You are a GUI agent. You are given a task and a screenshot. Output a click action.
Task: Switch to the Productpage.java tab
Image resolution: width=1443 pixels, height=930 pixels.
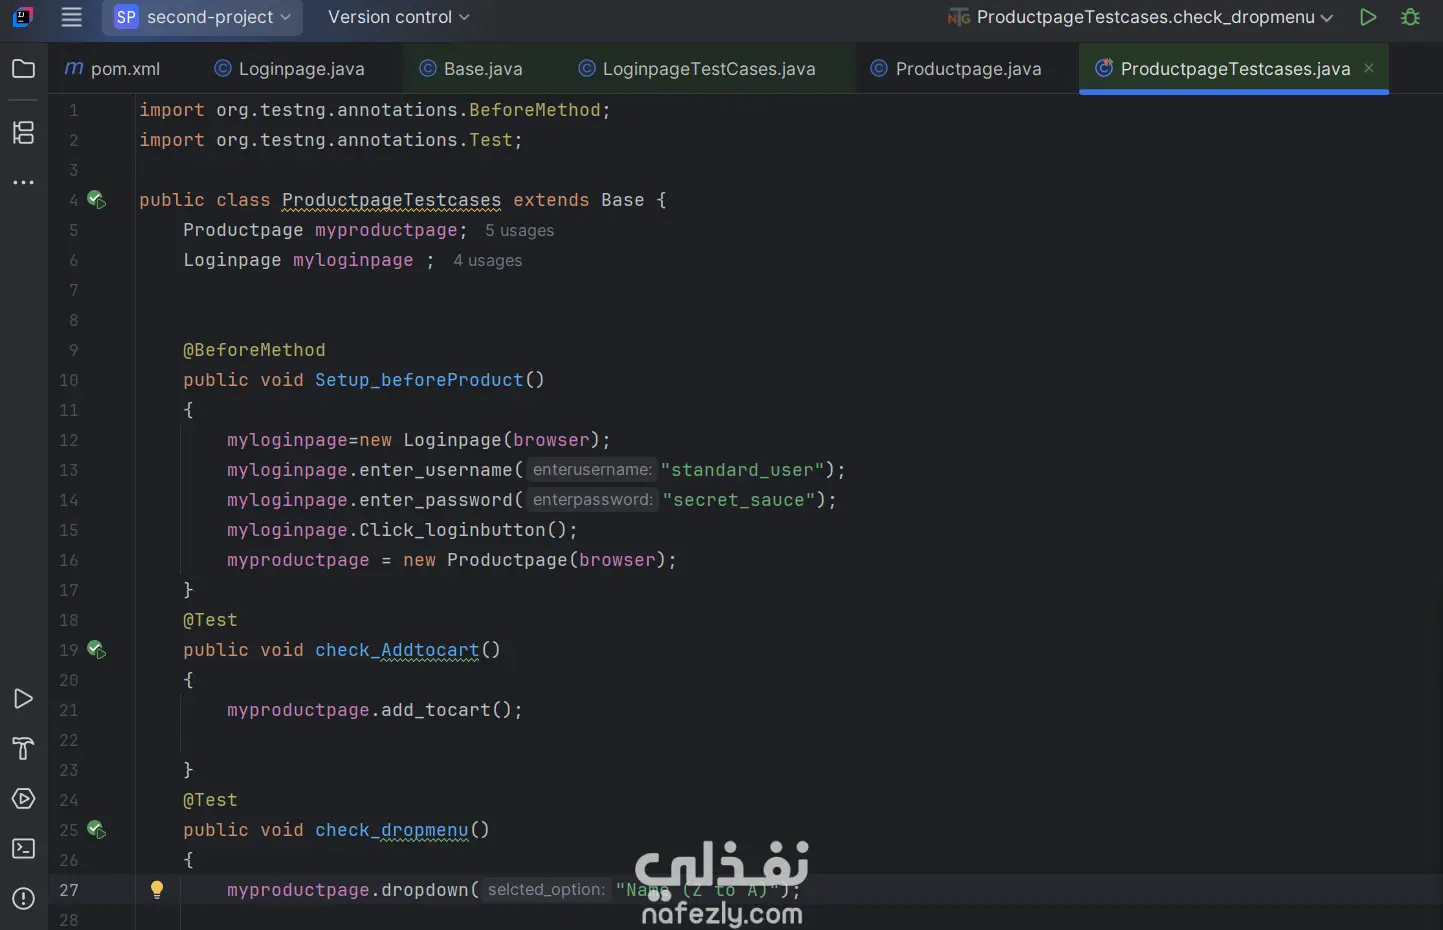pos(956,69)
